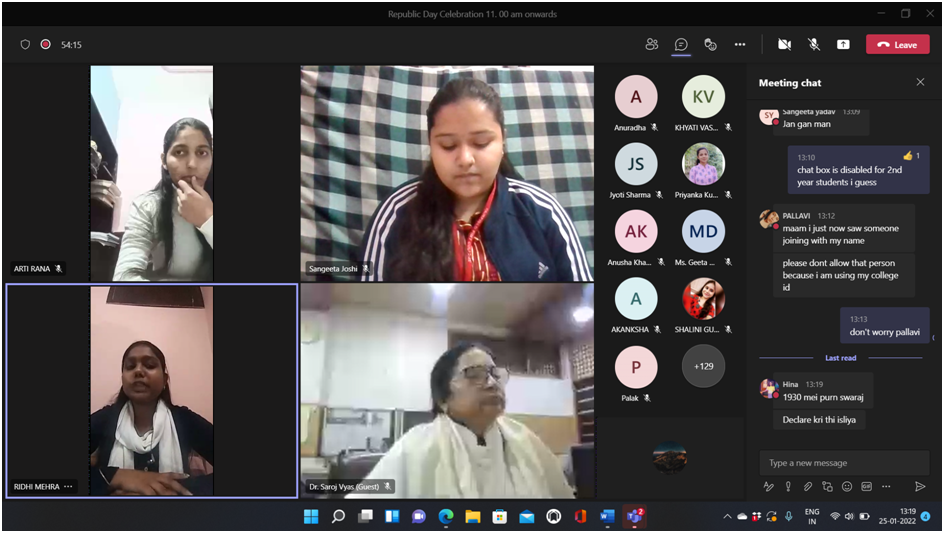Viewport: 944px width, 533px height.
Task: Open the reactions and raise hand icon
Action: click(x=710, y=44)
